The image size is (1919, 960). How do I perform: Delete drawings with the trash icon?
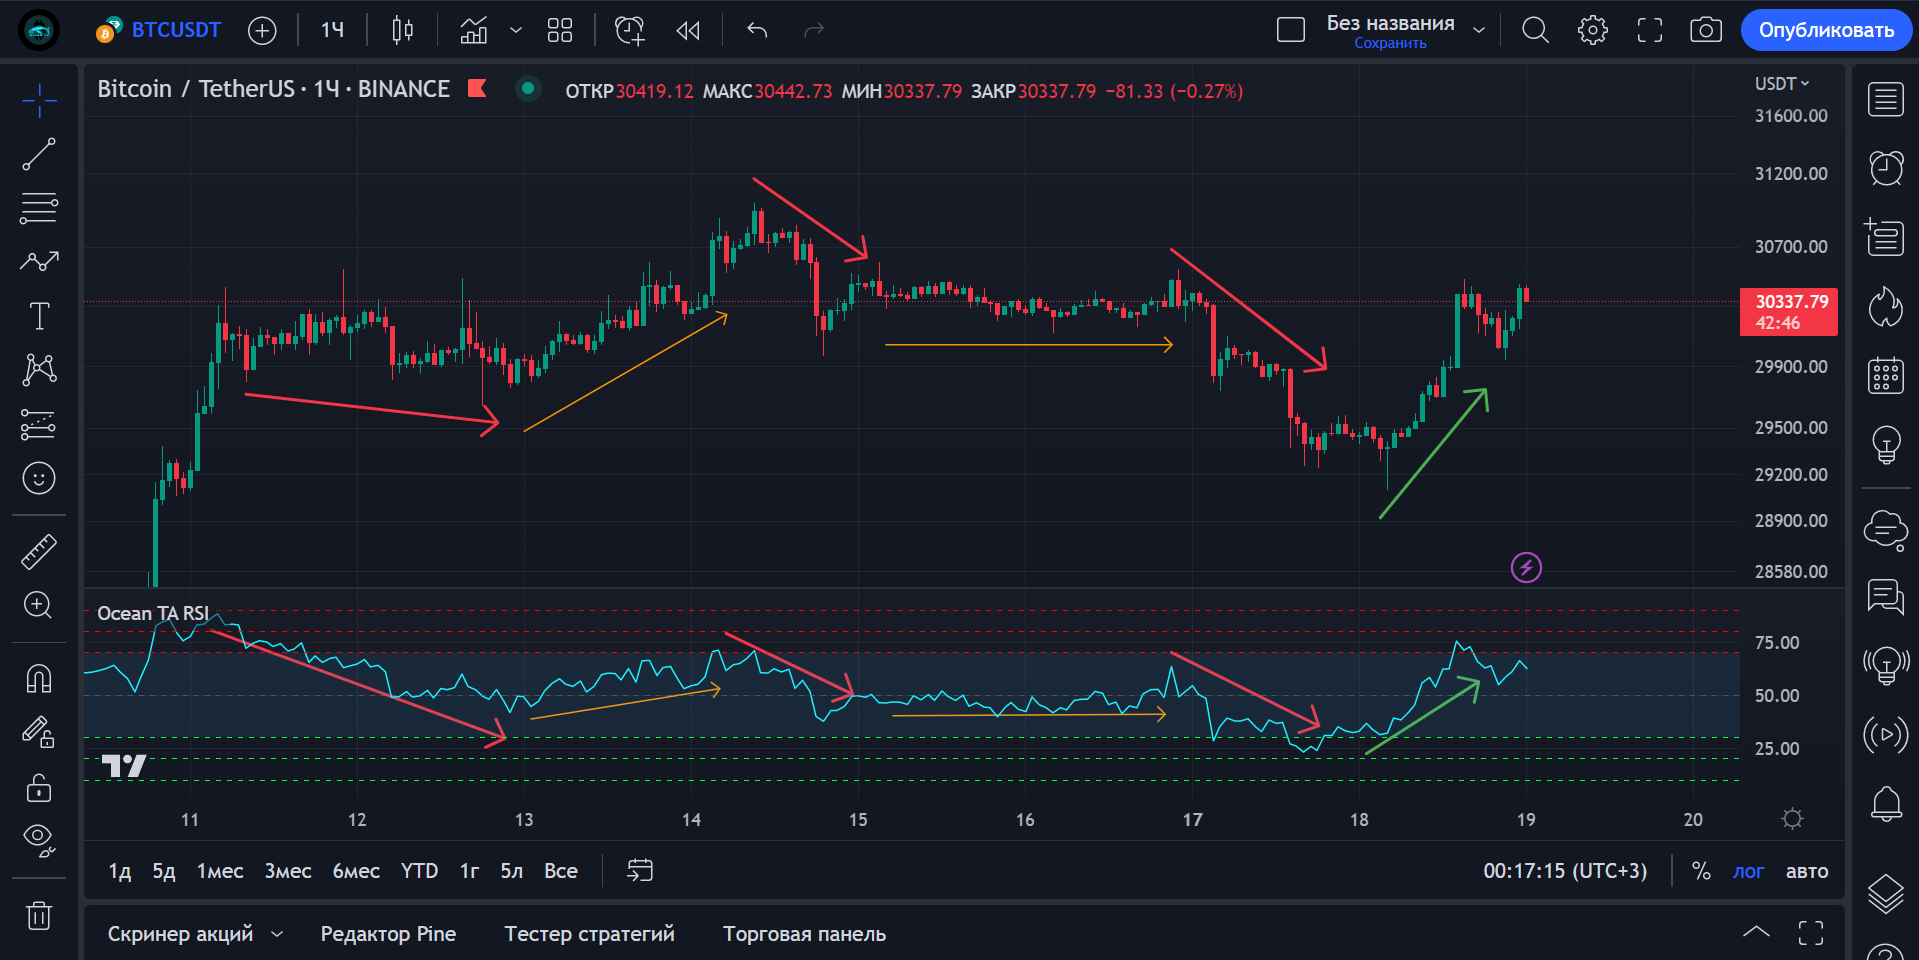pyautogui.click(x=39, y=915)
